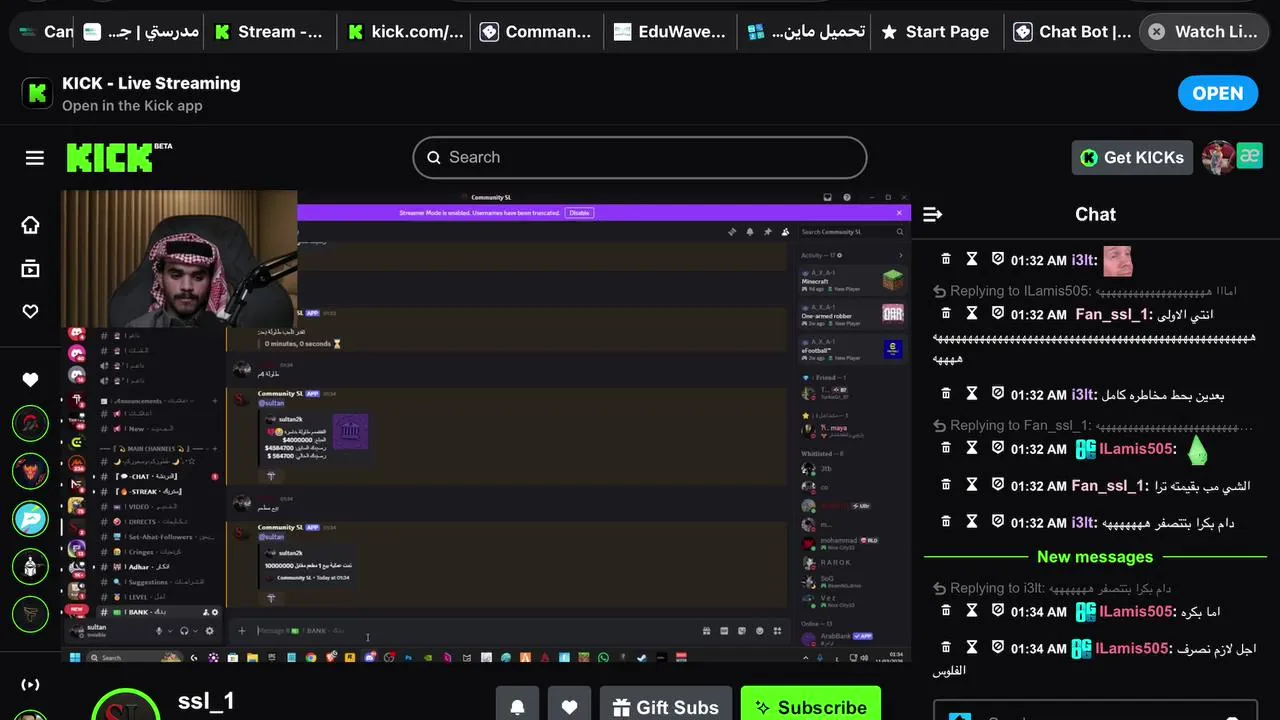Jump to the 'Replying to Fan_ssl_1' reply reference
The image size is (1280, 720).
(1092, 425)
